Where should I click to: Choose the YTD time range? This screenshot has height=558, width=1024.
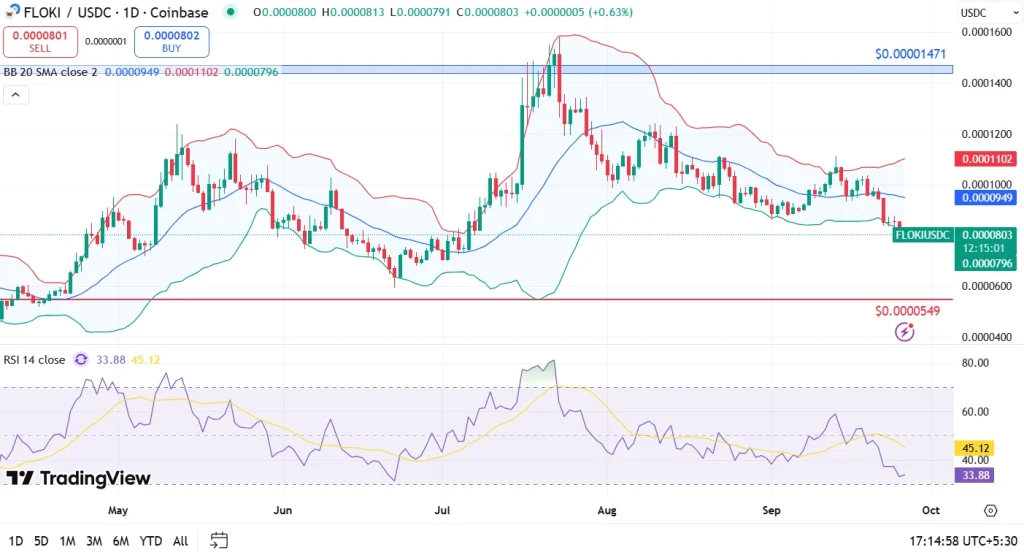click(151, 541)
